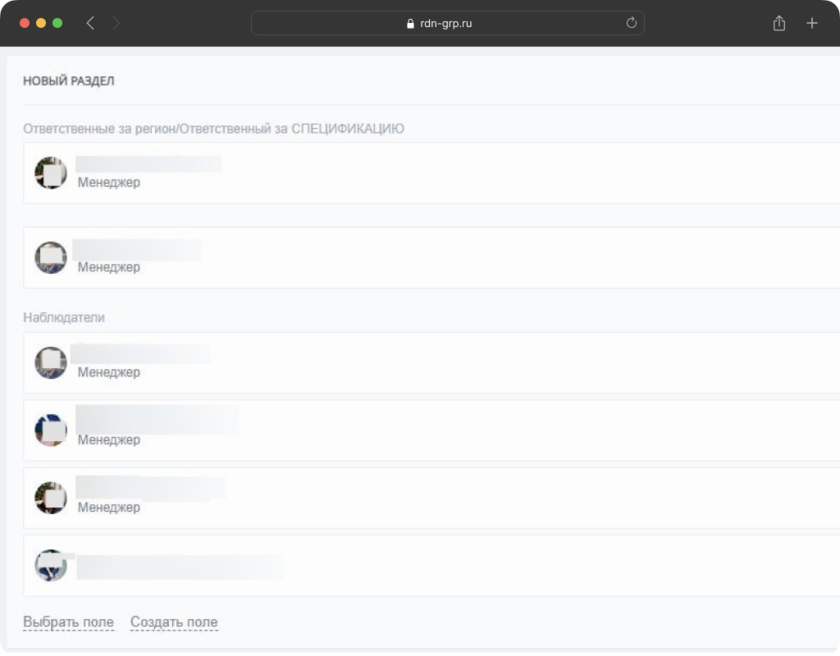Click the last observer's avatar in list
The image size is (840, 656).
coord(51,565)
